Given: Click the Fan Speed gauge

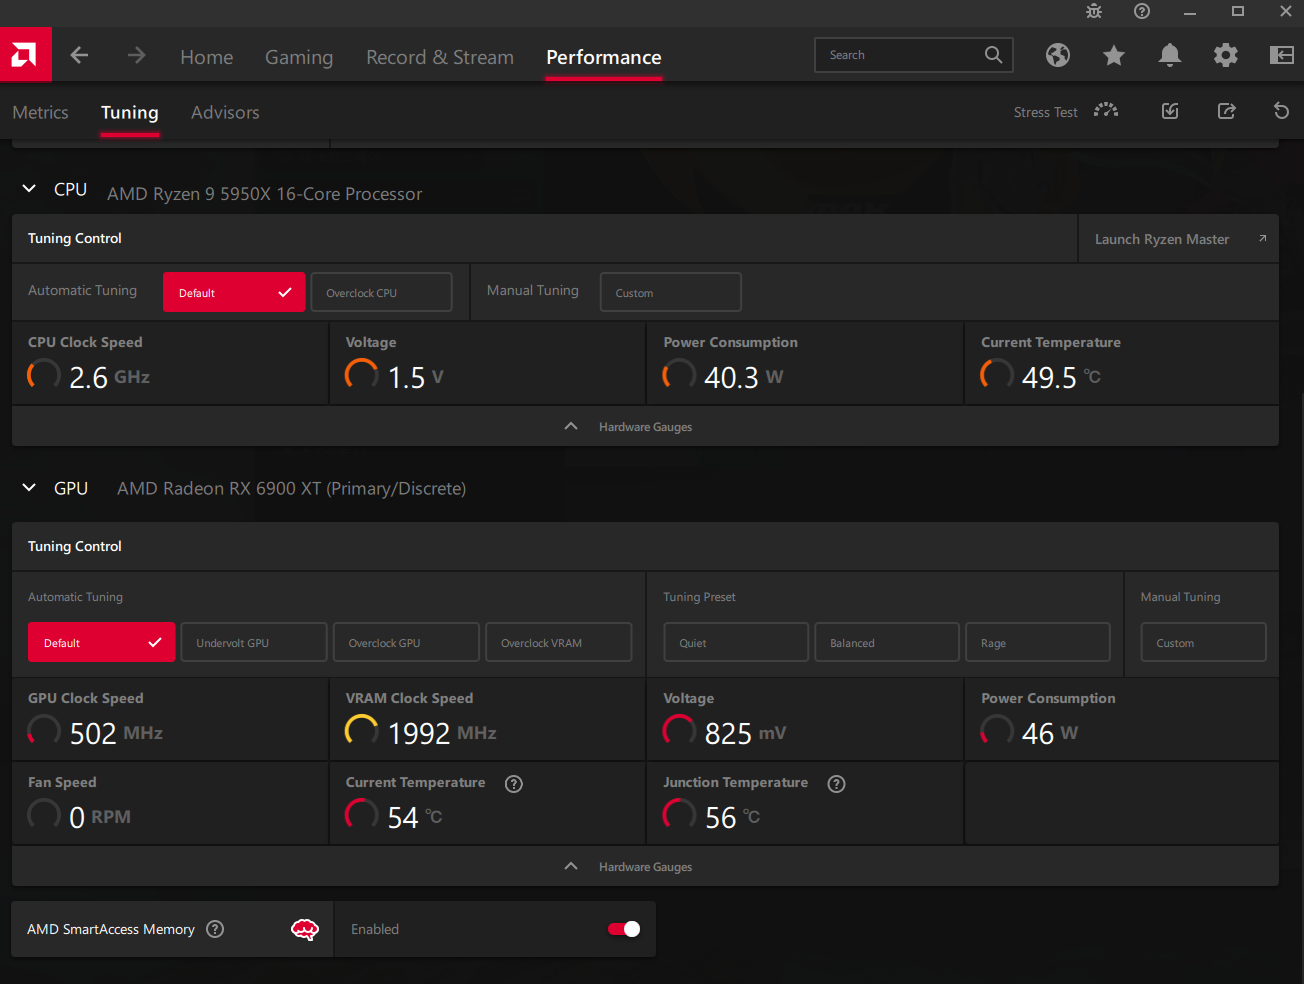Looking at the screenshot, I should pos(43,815).
